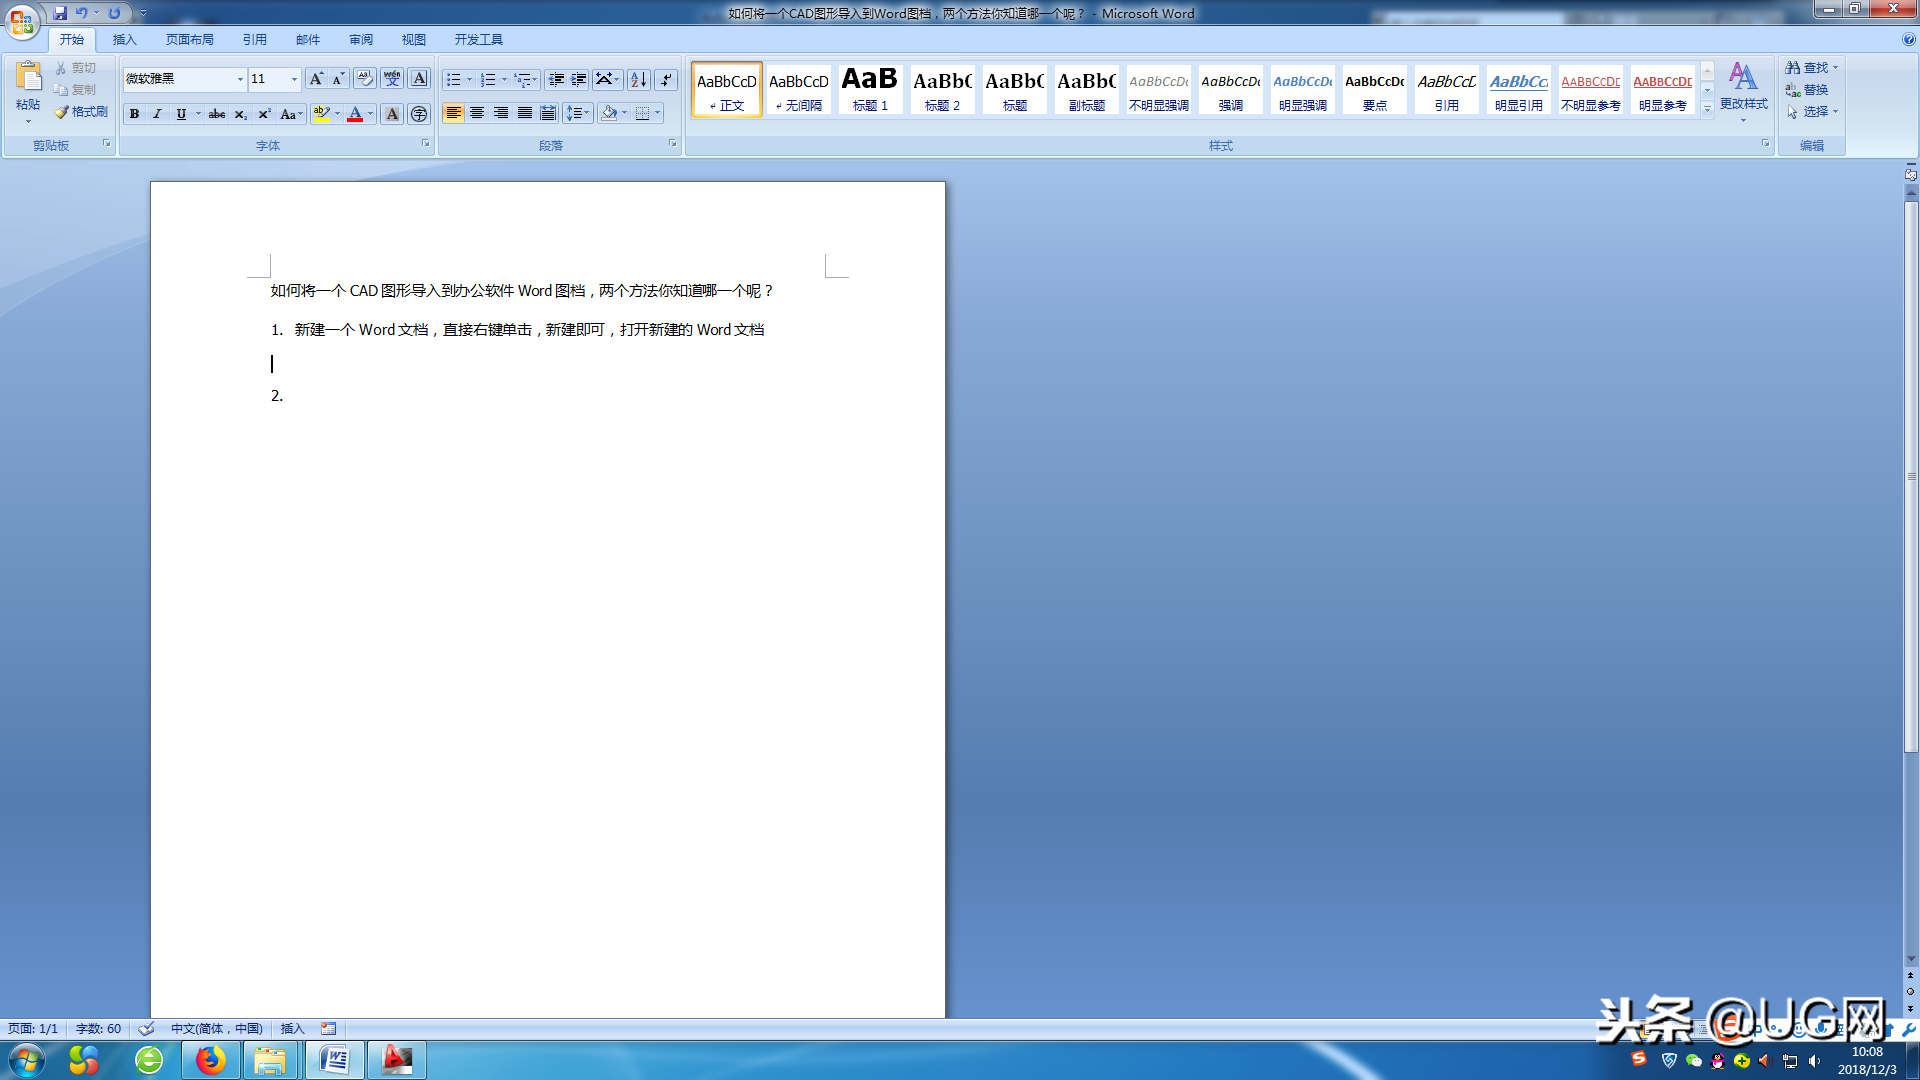This screenshot has width=1920, height=1080.
Task: Open the Change Case (Aa) dropdown
Action: point(291,114)
